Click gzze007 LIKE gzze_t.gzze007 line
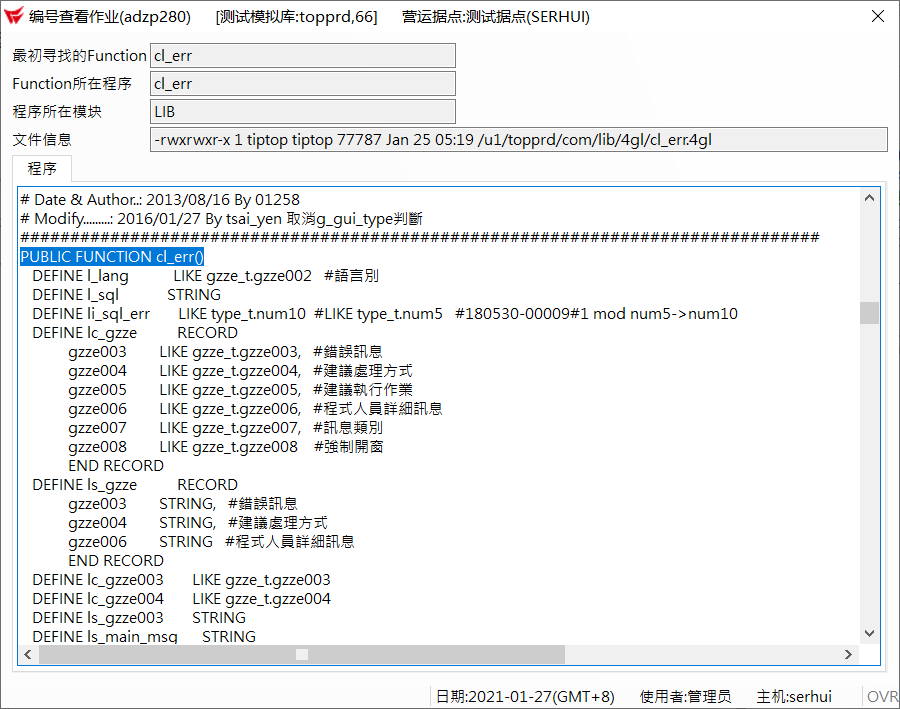This screenshot has width=900, height=709. 226,427
